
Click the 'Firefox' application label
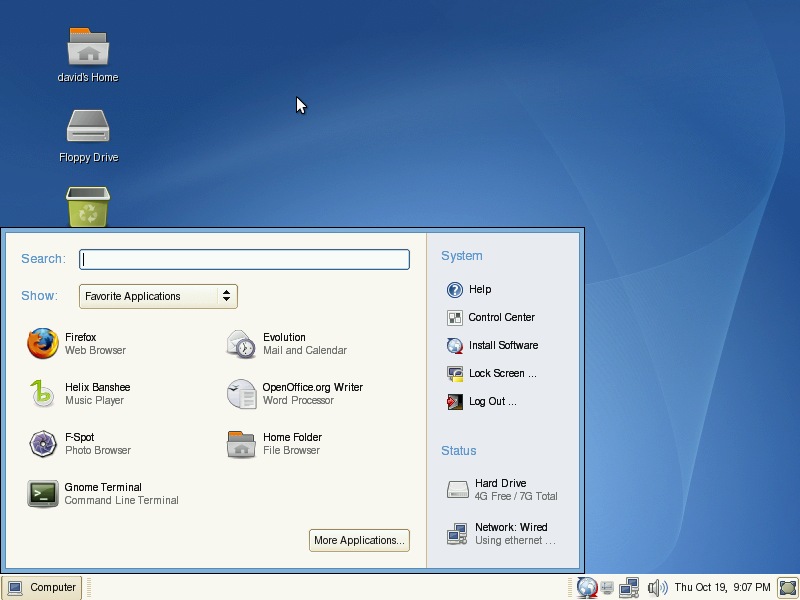[x=81, y=337]
